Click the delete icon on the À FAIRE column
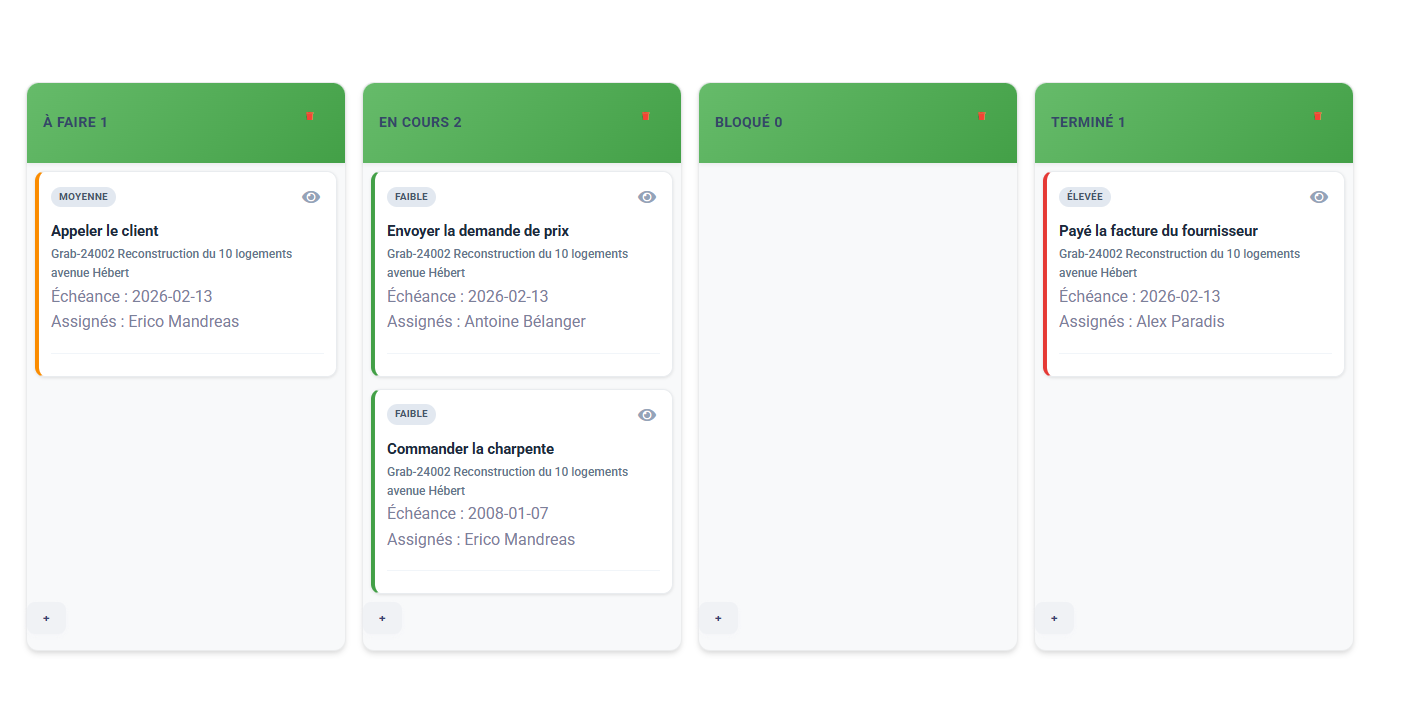1417x706 pixels. [x=310, y=116]
